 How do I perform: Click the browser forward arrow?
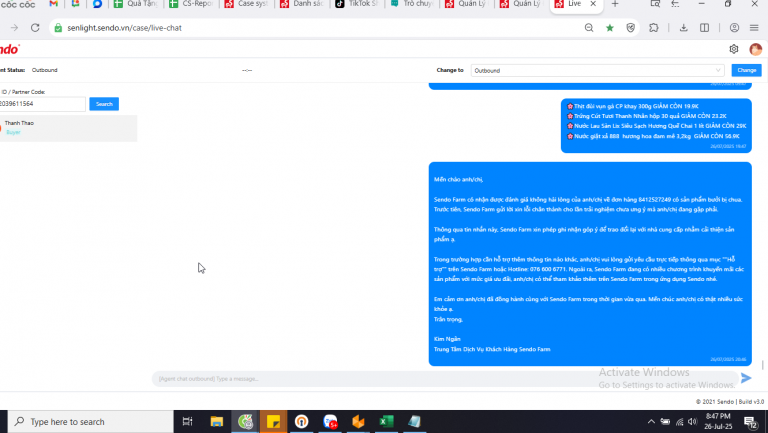click(x=14, y=28)
